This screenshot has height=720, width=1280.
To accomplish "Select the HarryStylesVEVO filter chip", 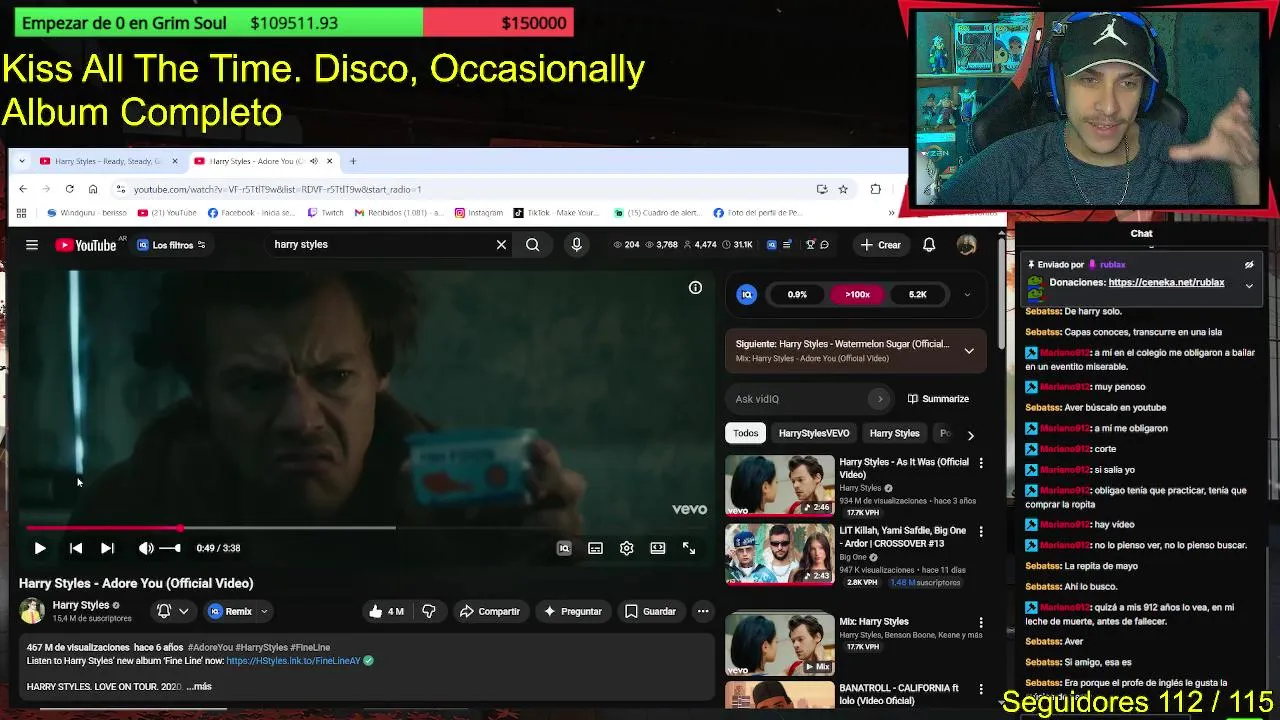I will (814, 433).
